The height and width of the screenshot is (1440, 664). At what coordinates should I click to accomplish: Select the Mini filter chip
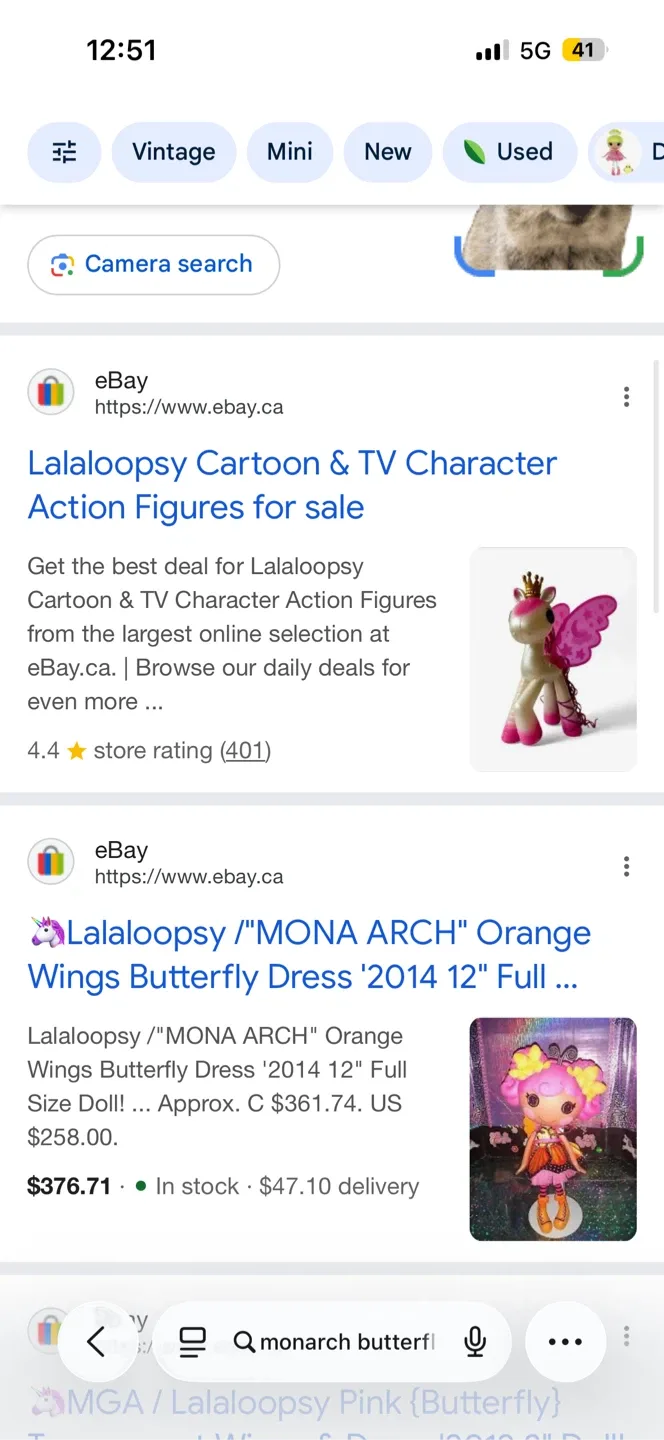[290, 152]
